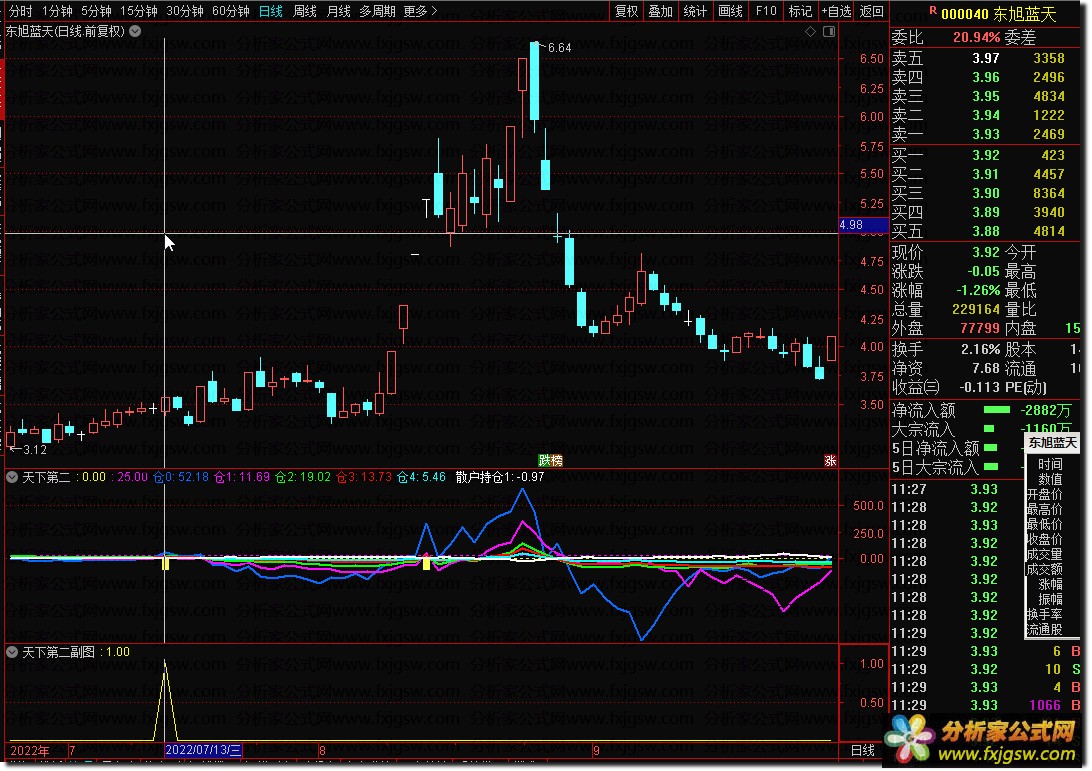
Task: Click the diamond icon in chart header
Action: coord(810,31)
